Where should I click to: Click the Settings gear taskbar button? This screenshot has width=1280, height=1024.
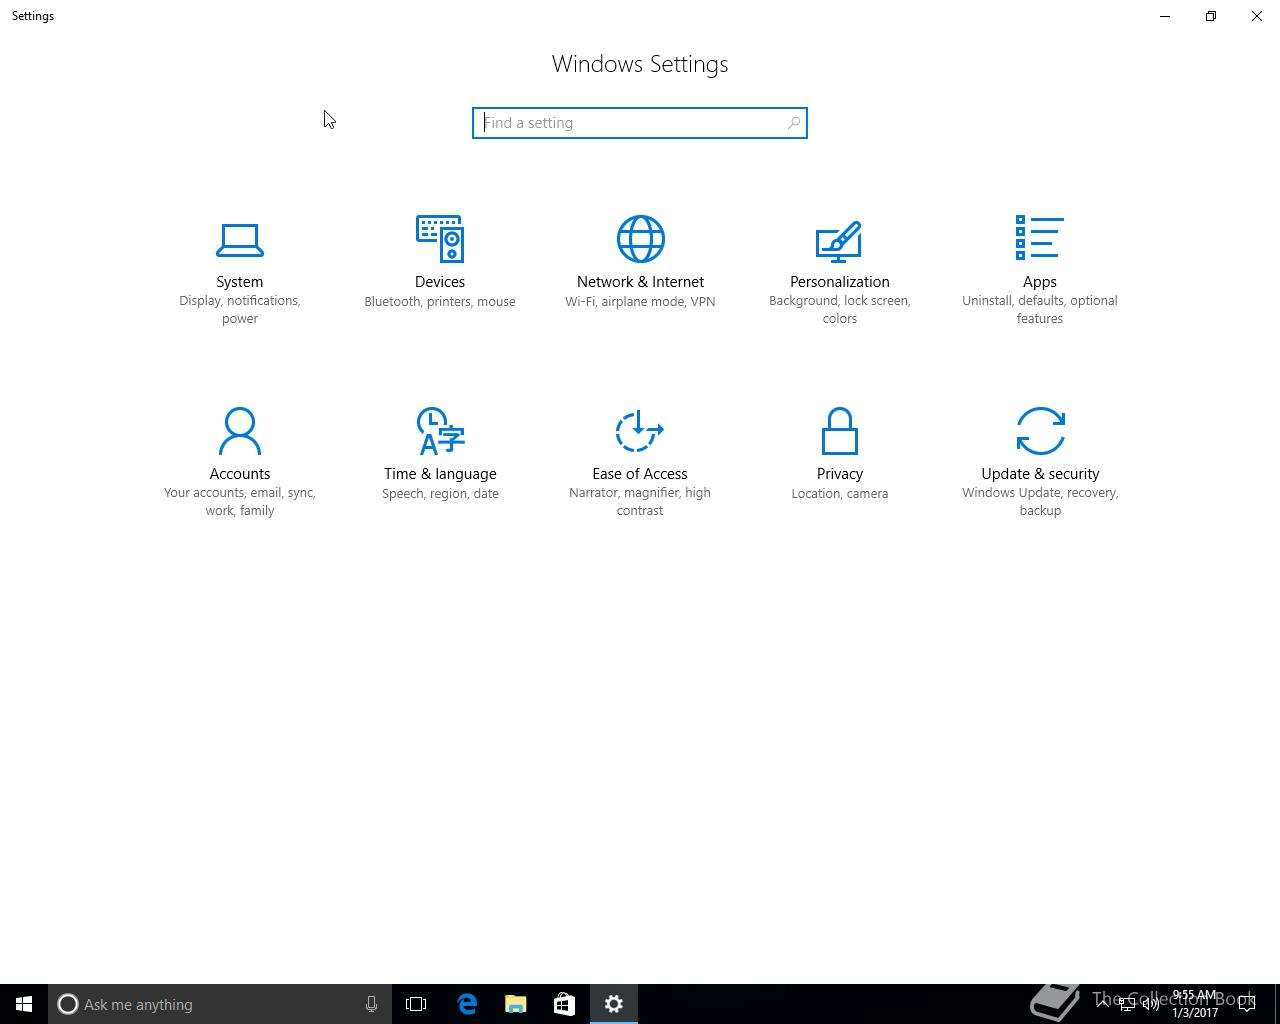614,1004
